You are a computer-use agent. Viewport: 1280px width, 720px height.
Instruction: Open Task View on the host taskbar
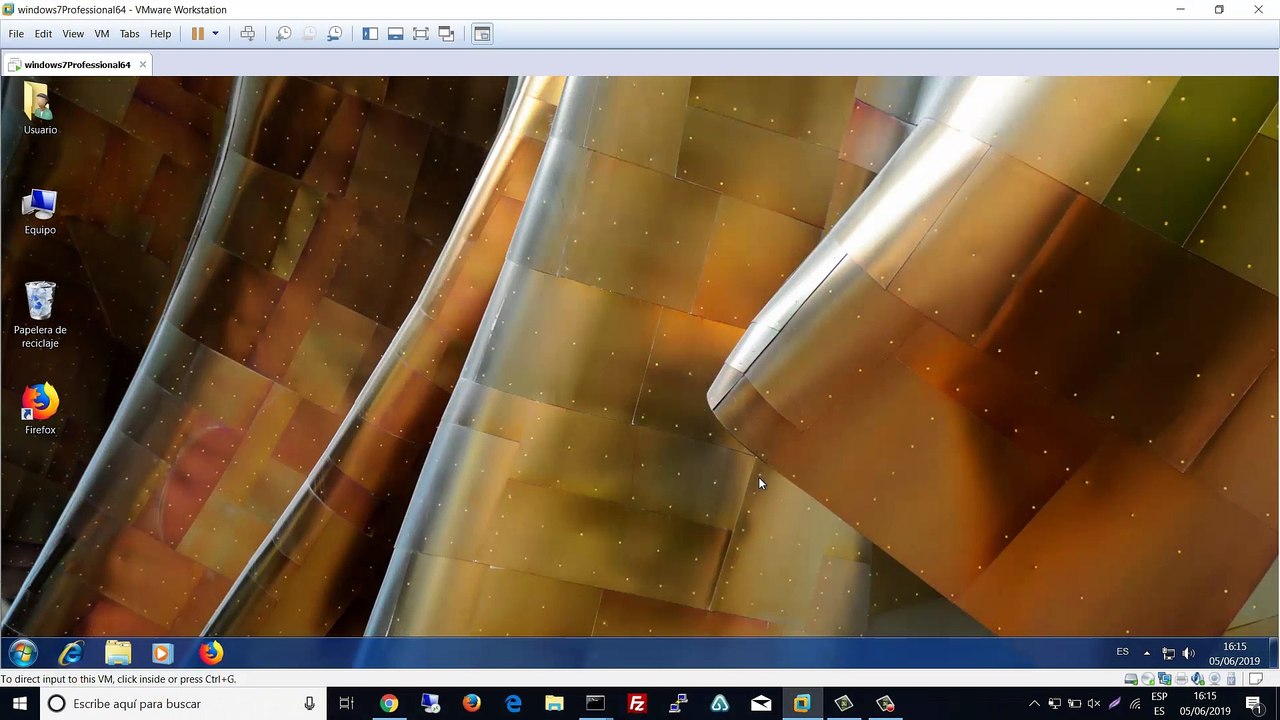pyautogui.click(x=346, y=704)
